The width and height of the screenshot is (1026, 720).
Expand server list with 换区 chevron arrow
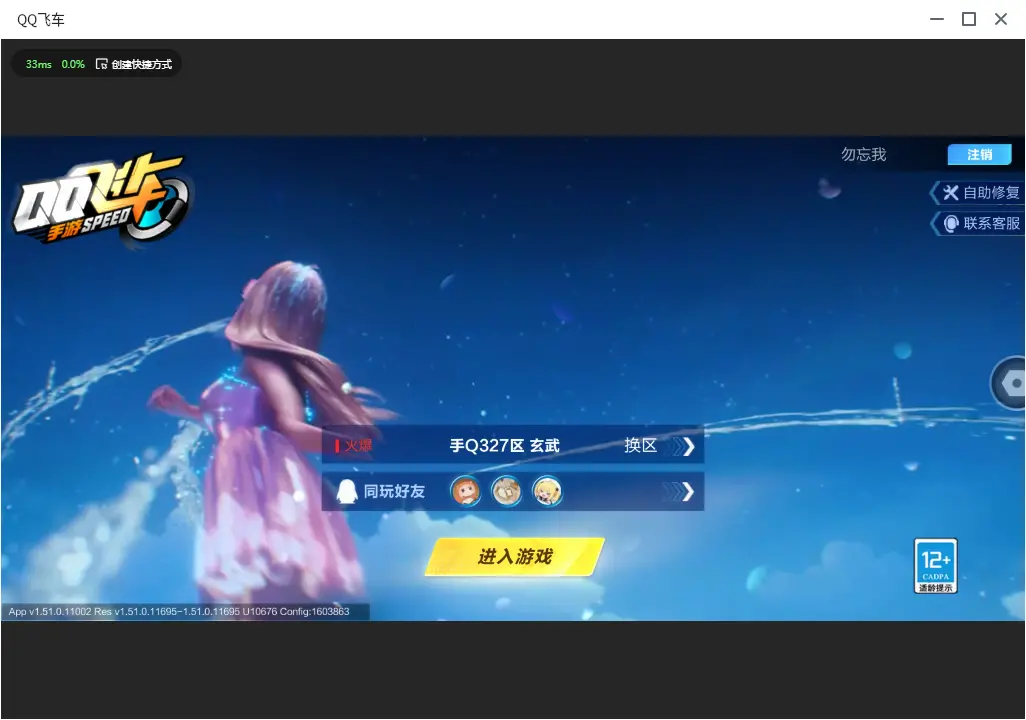point(682,446)
